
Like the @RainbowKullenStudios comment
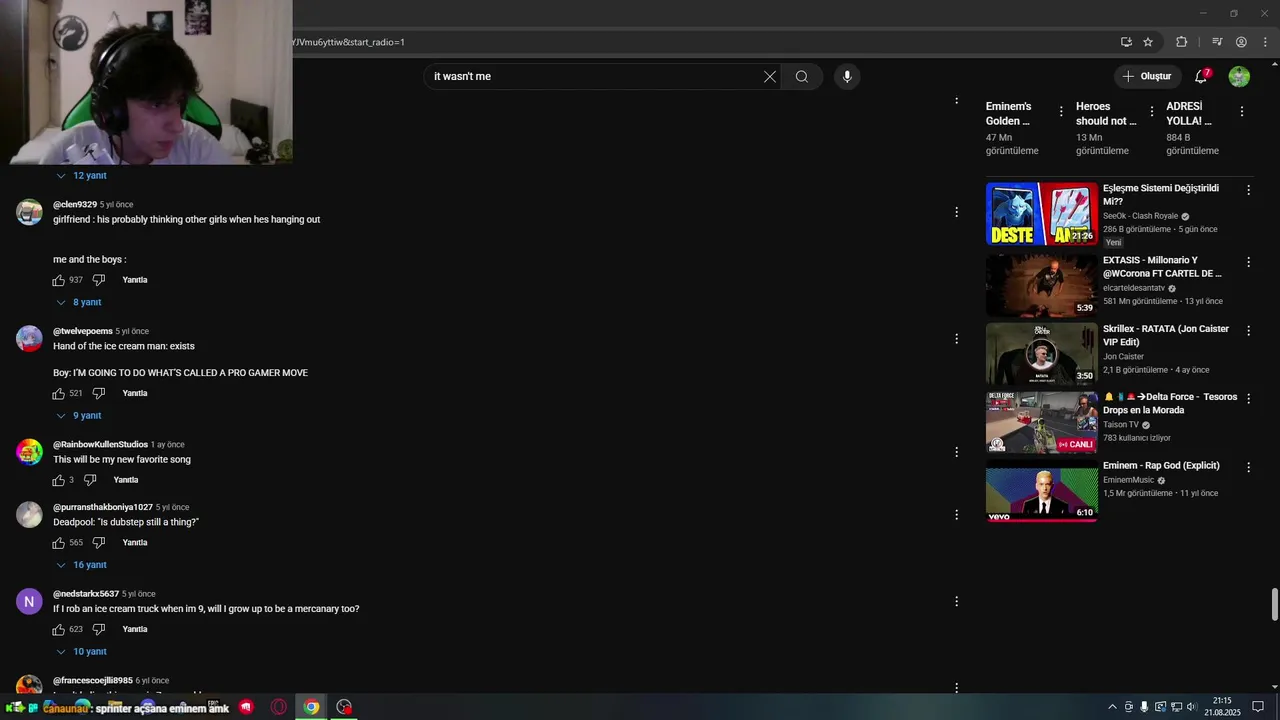[x=59, y=480]
